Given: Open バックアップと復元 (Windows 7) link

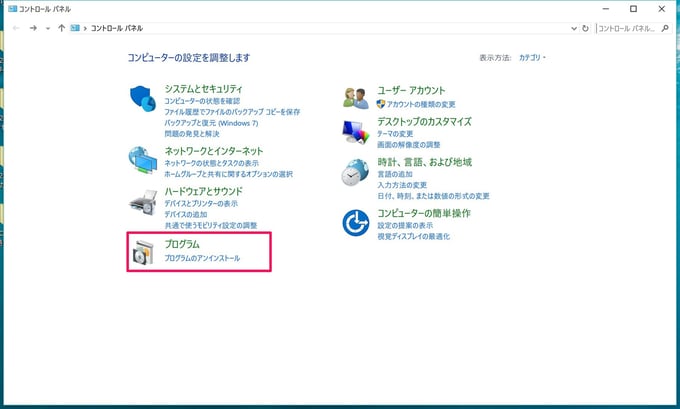Looking at the screenshot, I should point(211,123).
